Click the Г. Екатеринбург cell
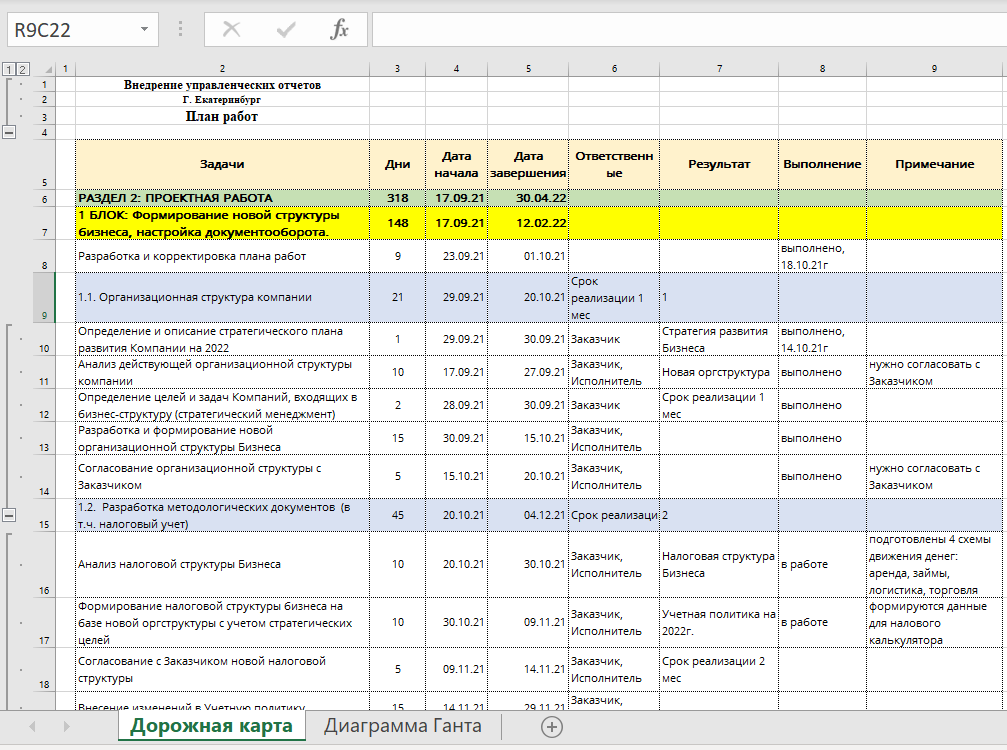 tap(222, 100)
